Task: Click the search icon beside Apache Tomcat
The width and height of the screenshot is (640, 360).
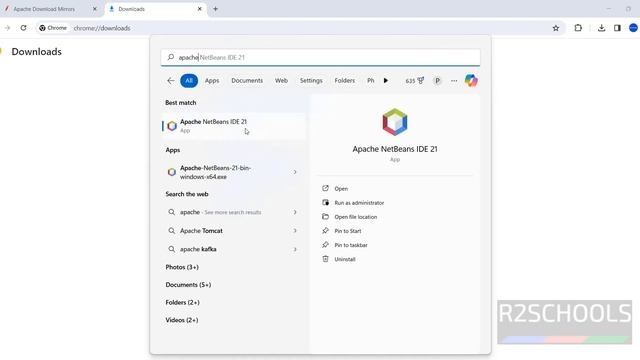Action: point(172,231)
